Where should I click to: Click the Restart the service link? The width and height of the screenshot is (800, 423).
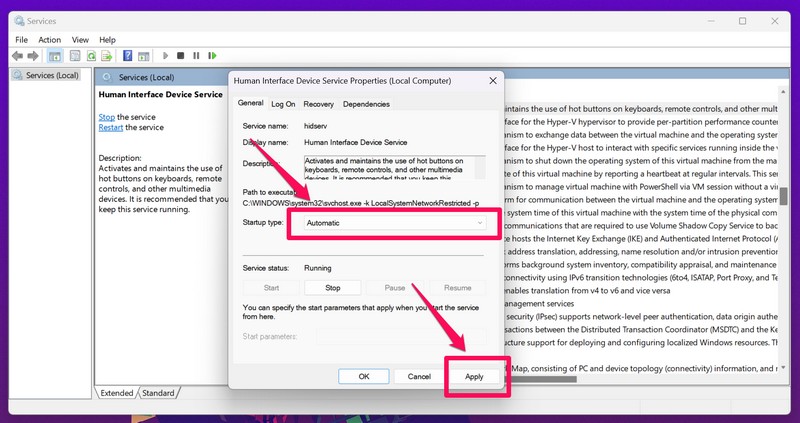tap(110, 127)
